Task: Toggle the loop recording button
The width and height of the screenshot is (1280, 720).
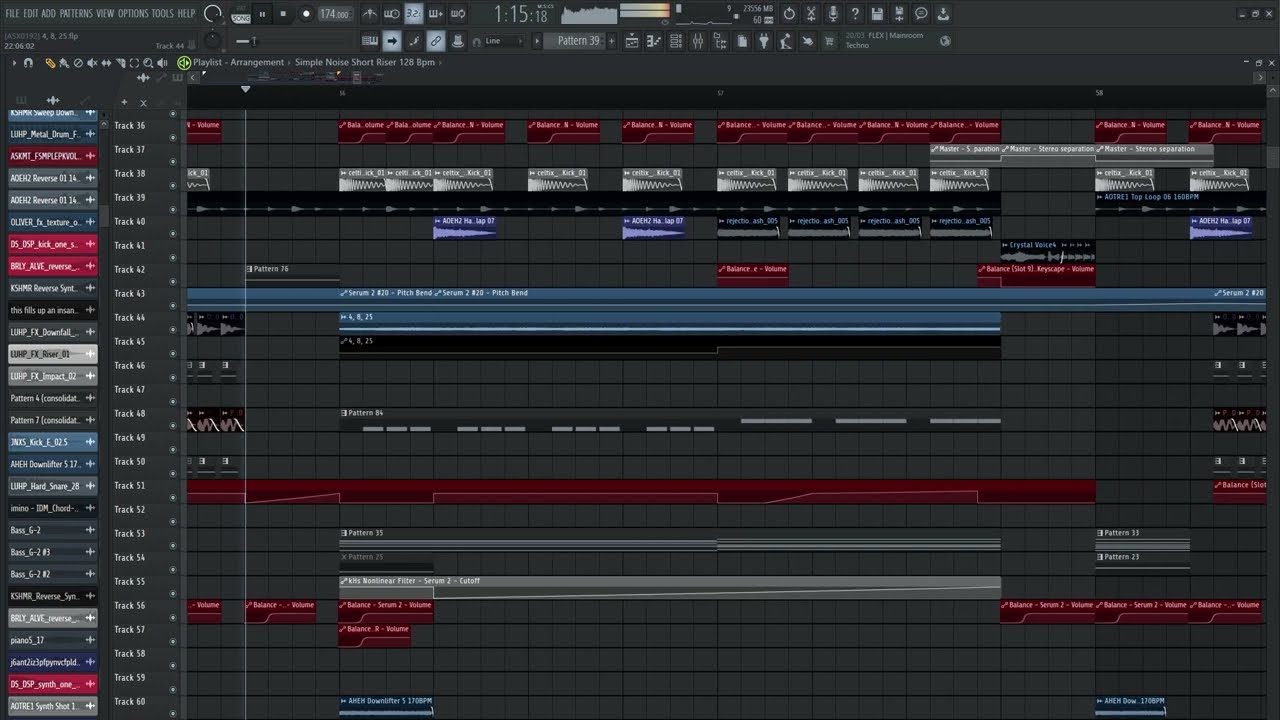Action: click(x=458, y=14)
